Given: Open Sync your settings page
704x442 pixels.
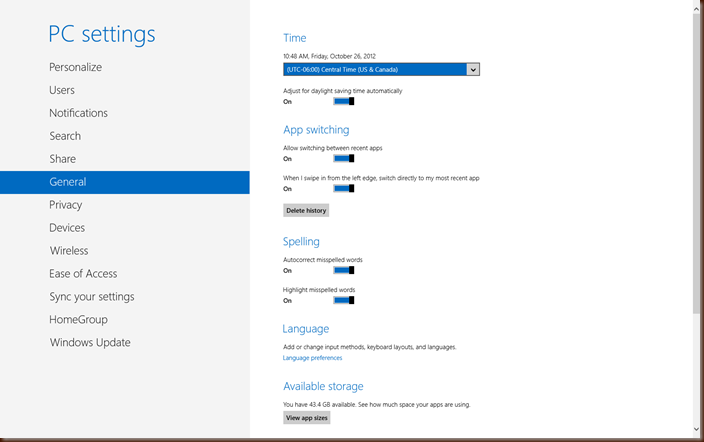Looking at the screenshot, I should pos(92,297).
